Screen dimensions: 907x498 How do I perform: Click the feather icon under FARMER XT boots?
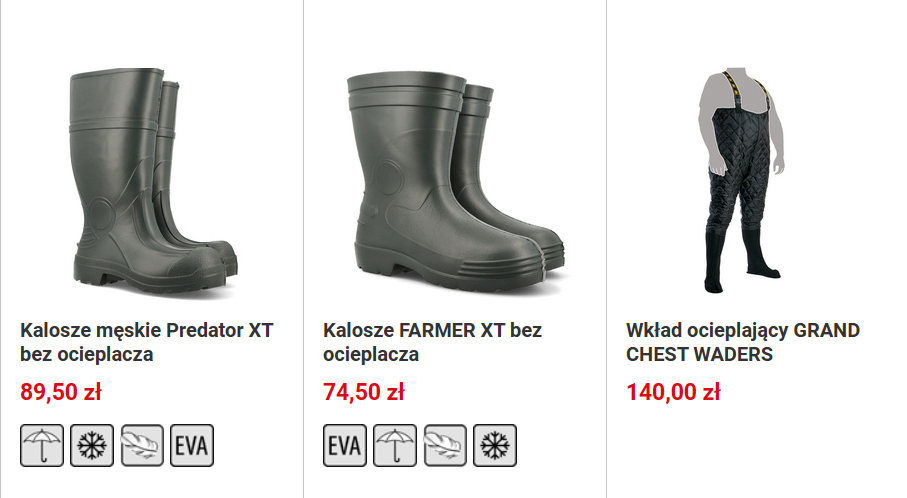coord(445,445)
